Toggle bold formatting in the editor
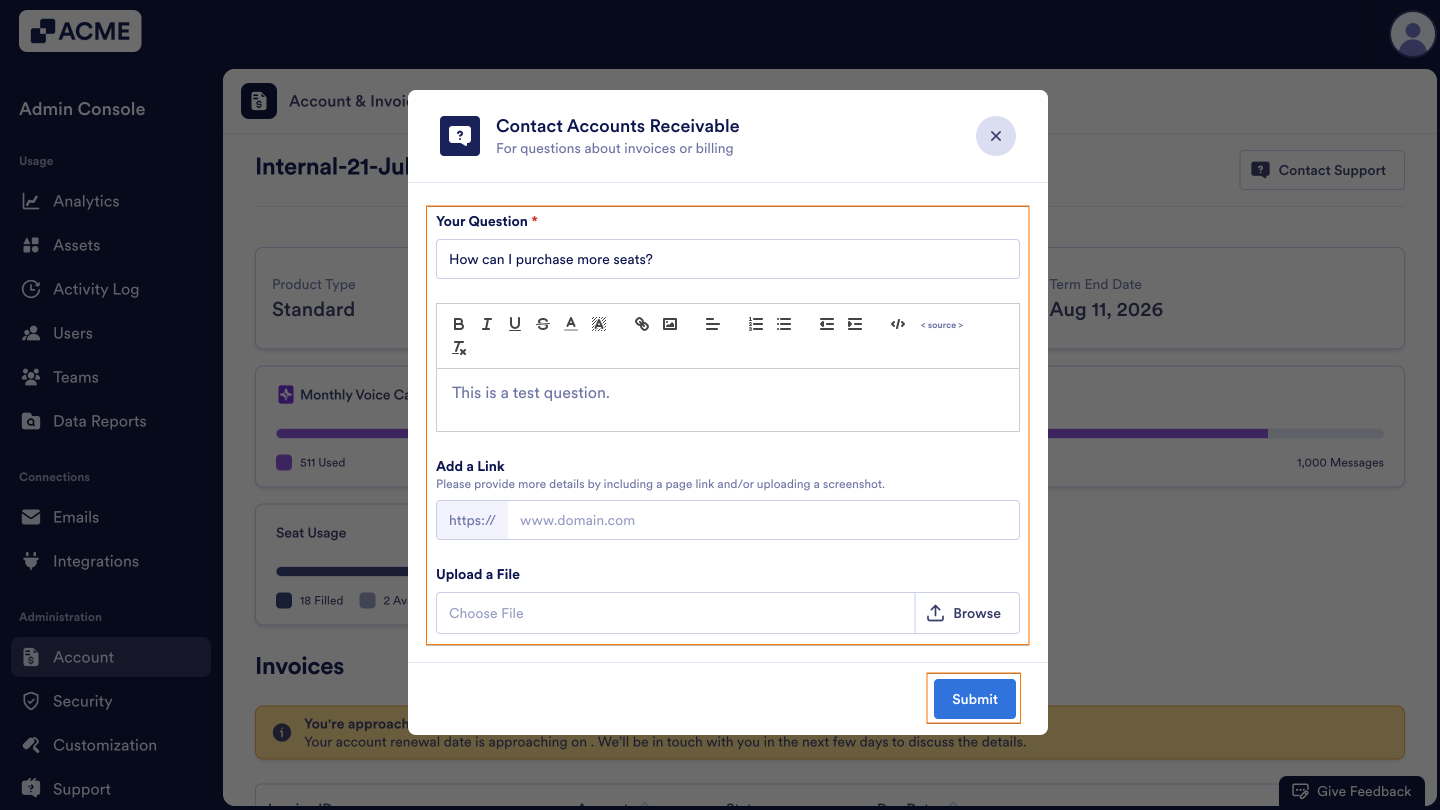The height and width of the screenshot is (810, 1440). [x=459, y=324]
